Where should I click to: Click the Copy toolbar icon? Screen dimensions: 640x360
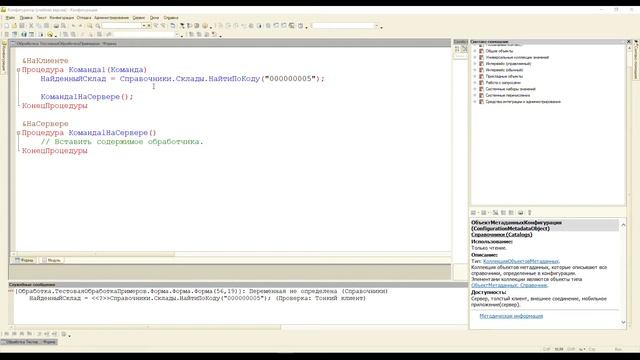pyautogui.click(x=39, y=26)
